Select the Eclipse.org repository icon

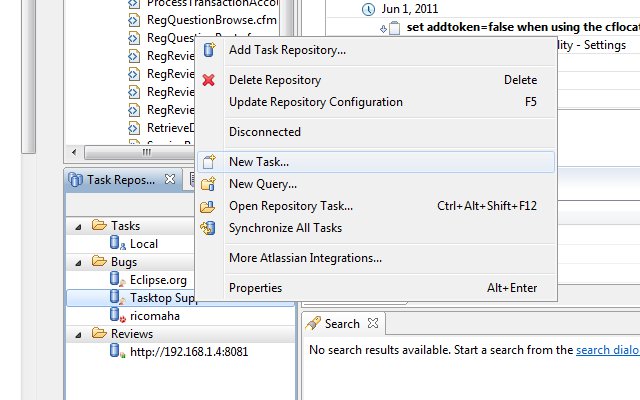pos(118,280)
